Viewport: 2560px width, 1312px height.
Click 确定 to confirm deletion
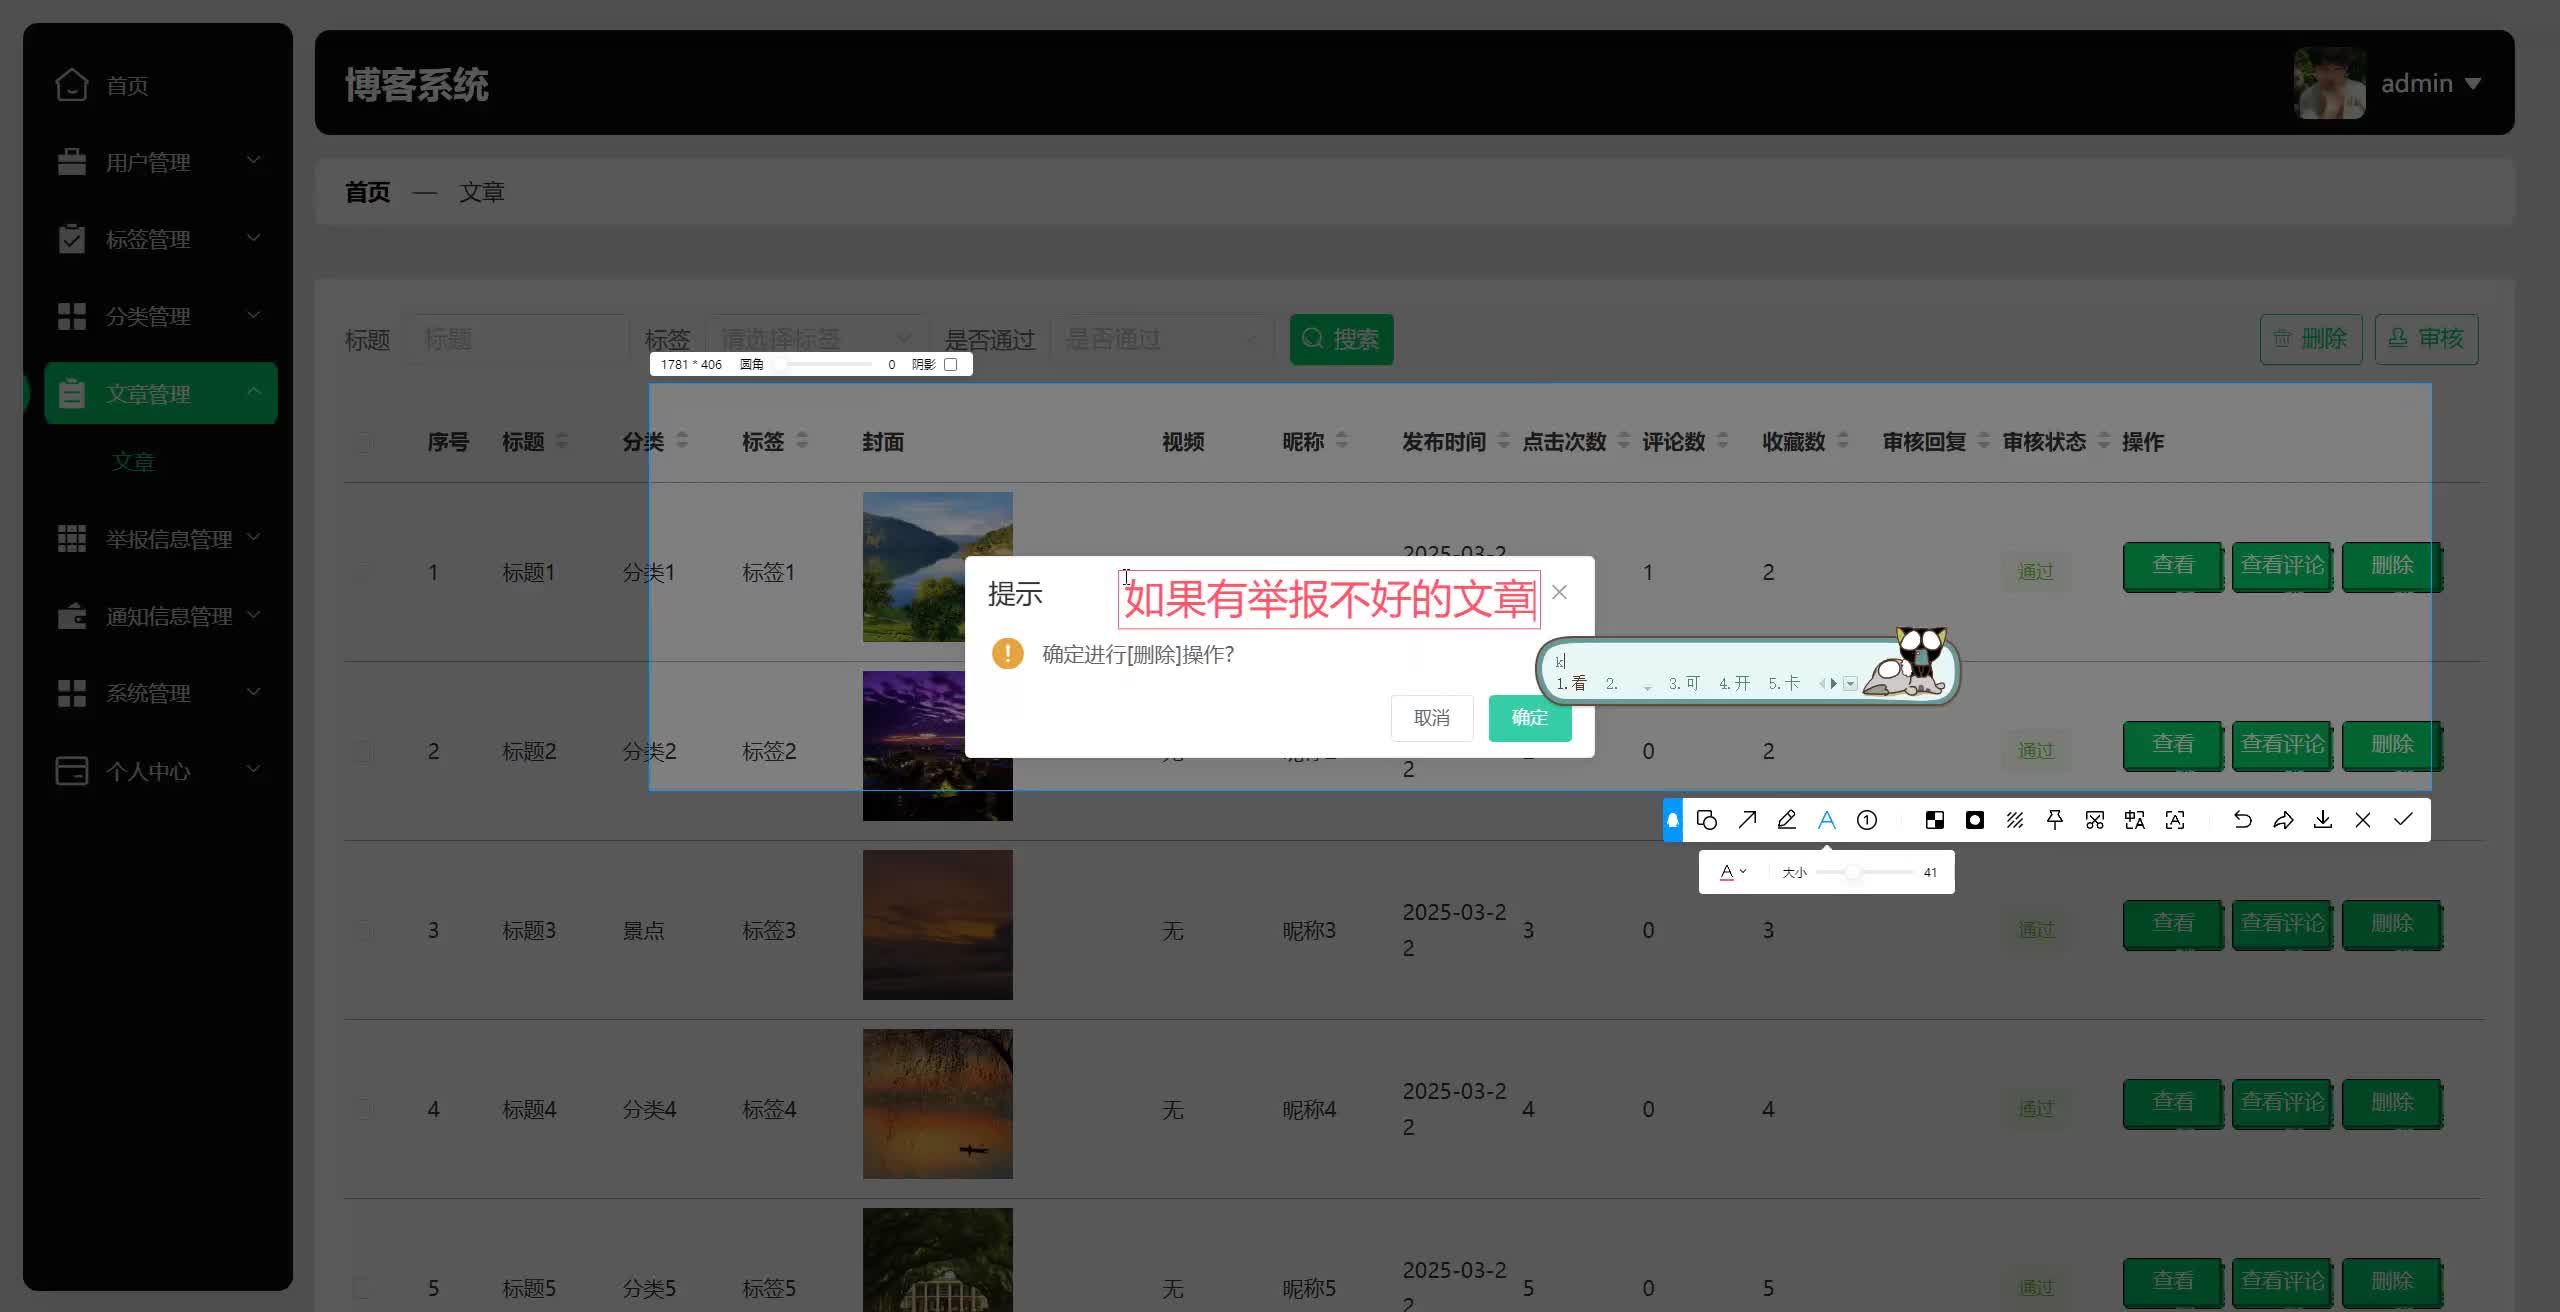pos(1529,718)
